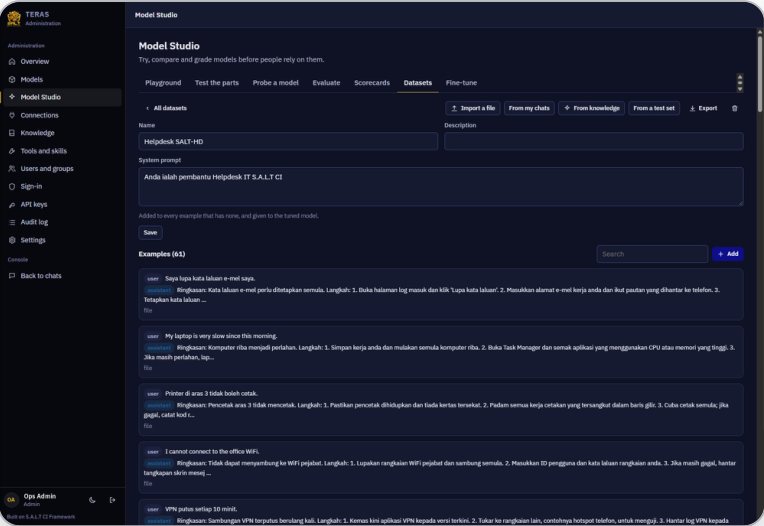
Task: Open the API keys page
Action: click(x=61, y=204)
